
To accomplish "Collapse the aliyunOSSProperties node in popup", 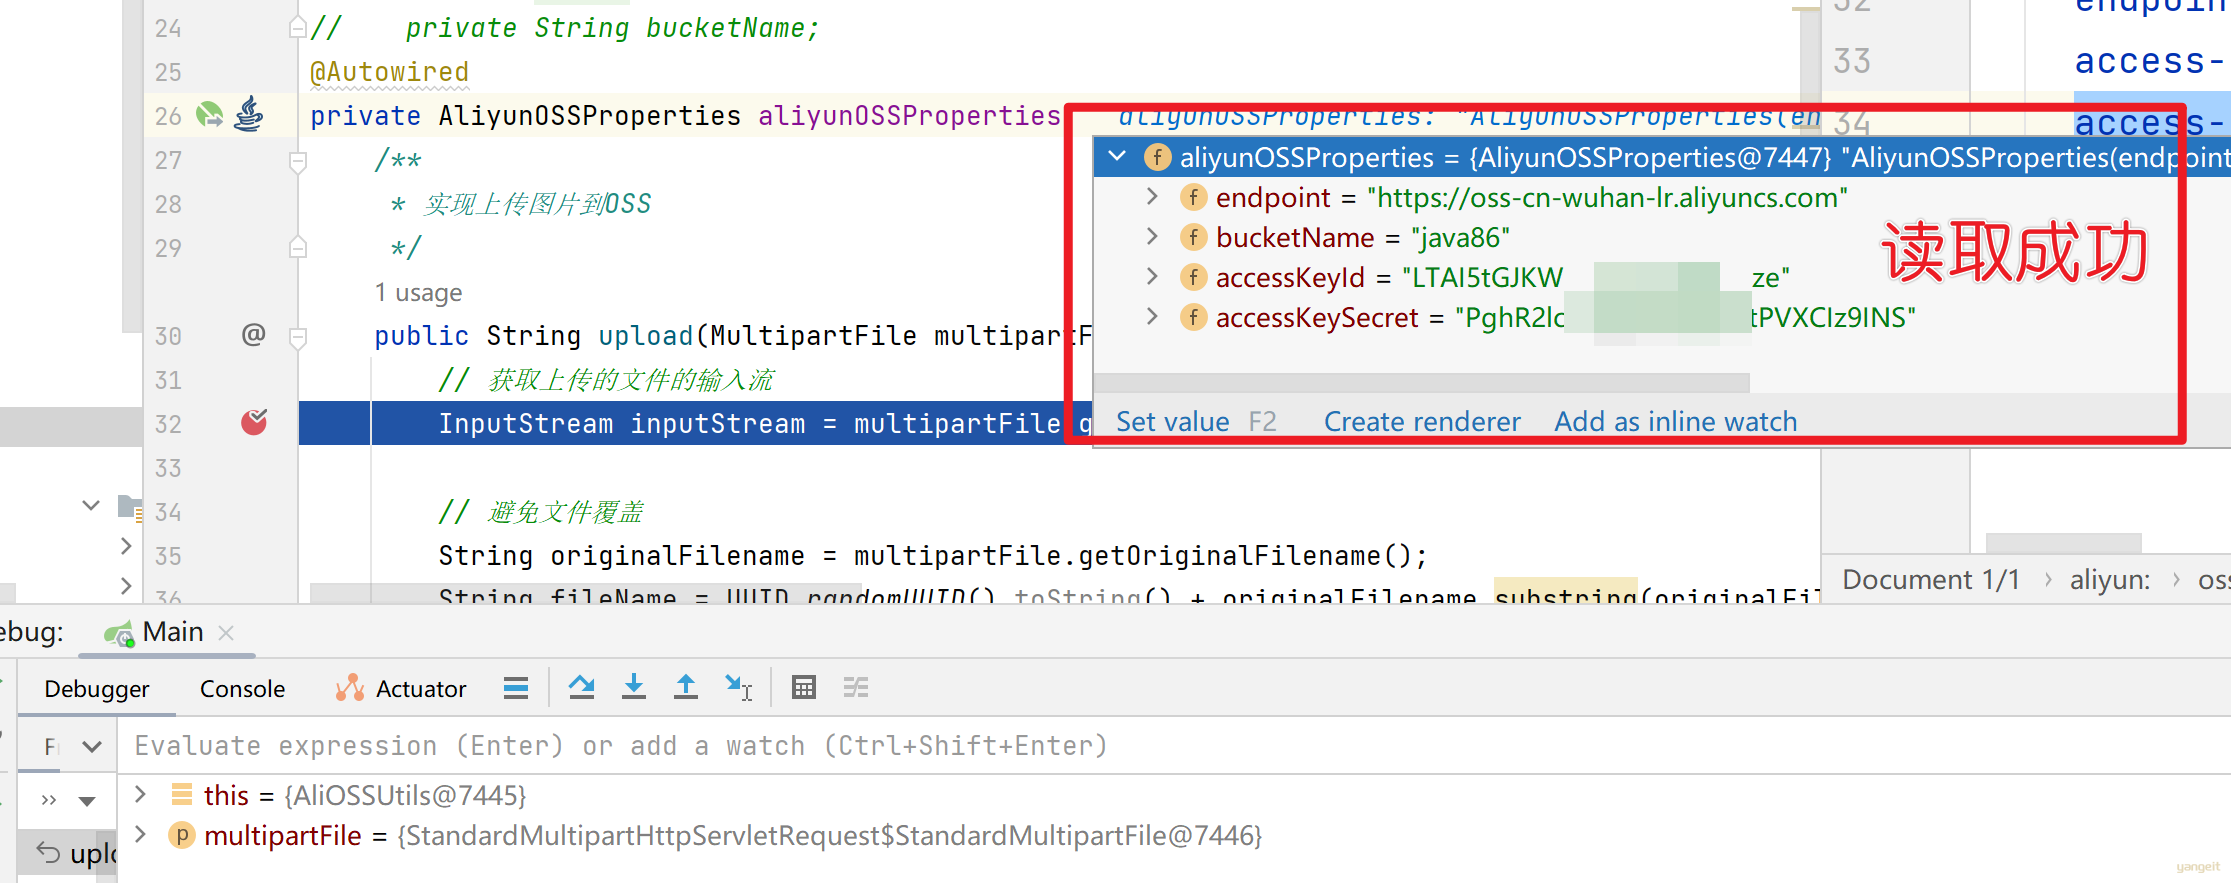I will 1118,156.
